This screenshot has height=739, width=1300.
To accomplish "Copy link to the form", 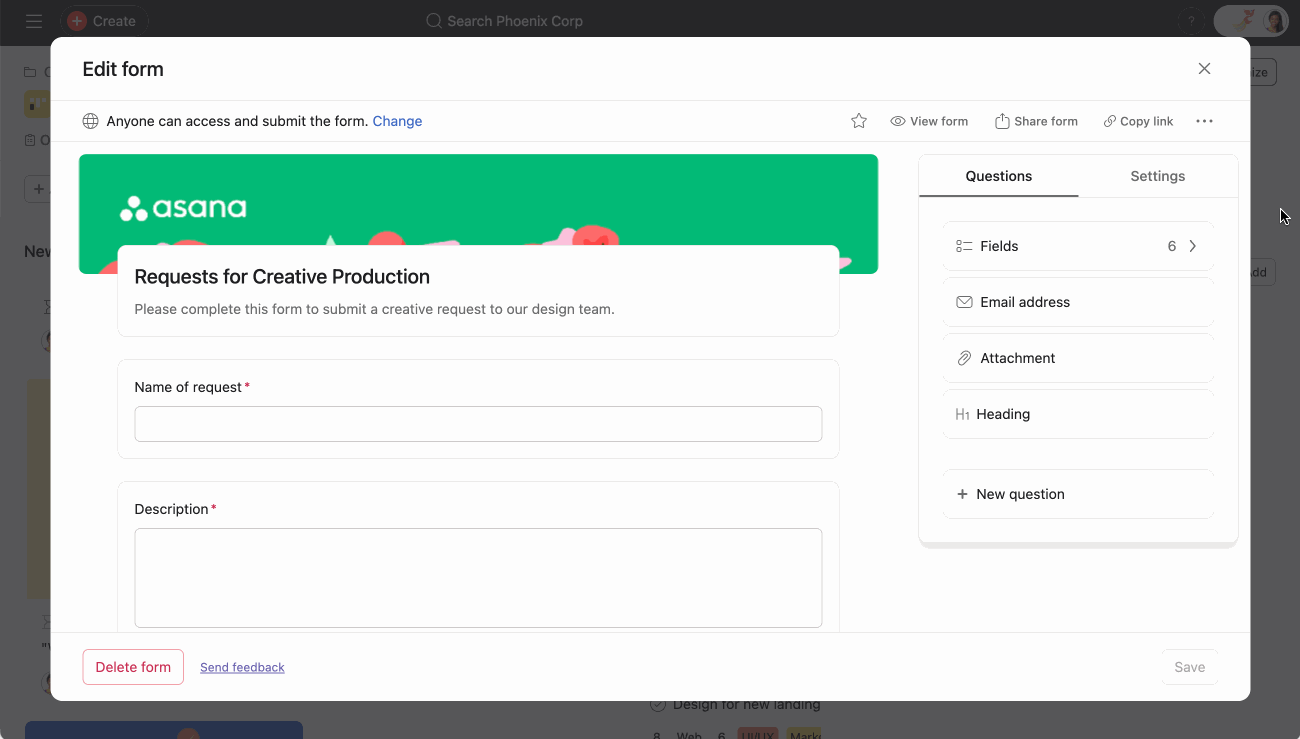I will (x=1137, y=120).
